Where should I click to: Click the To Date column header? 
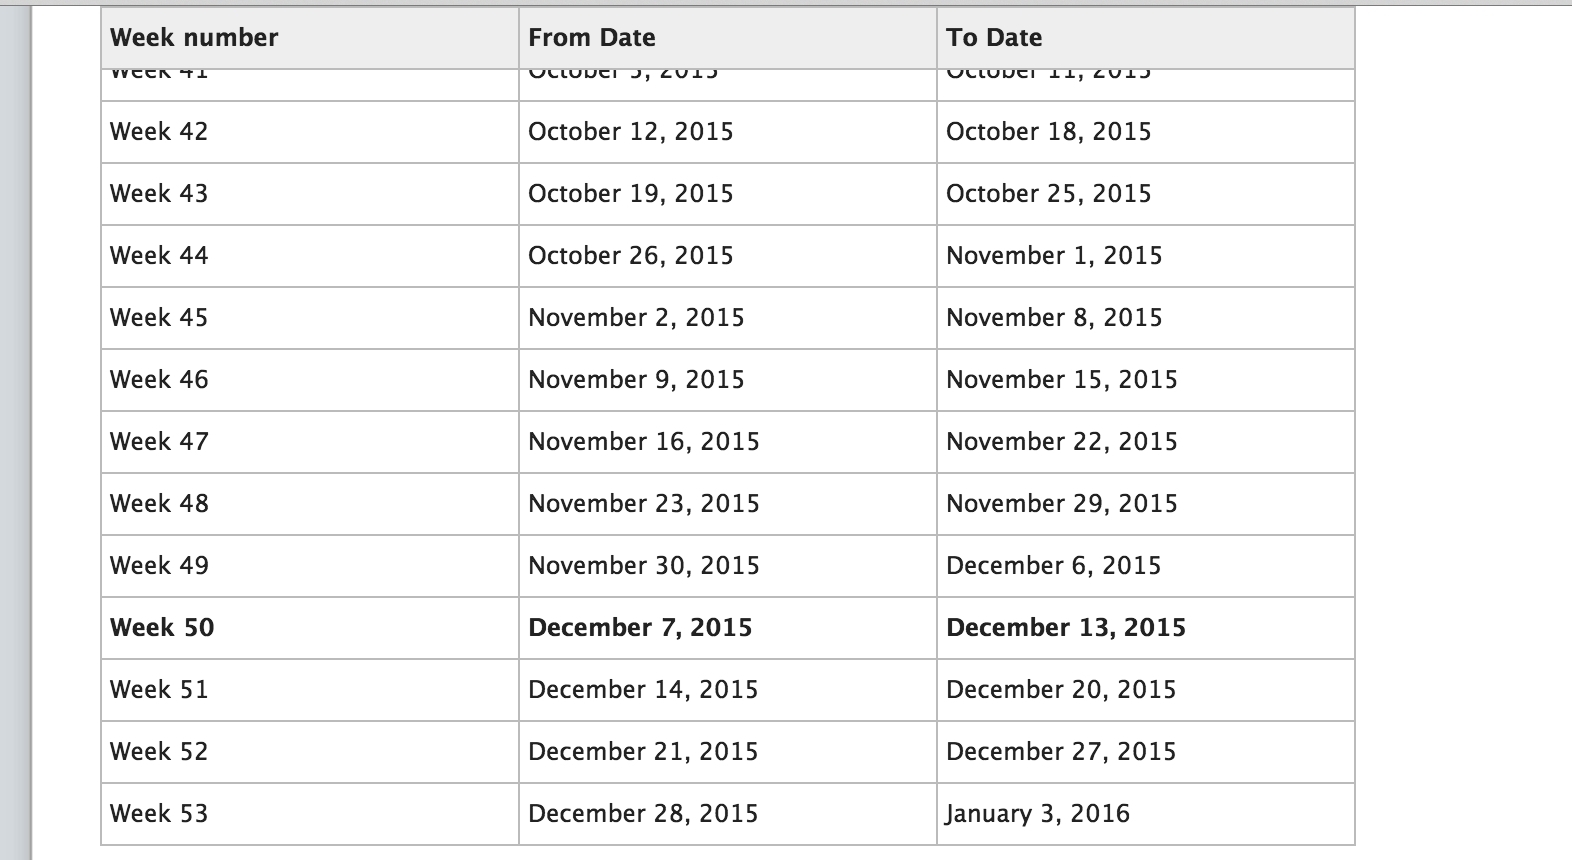pos(1146,38)
